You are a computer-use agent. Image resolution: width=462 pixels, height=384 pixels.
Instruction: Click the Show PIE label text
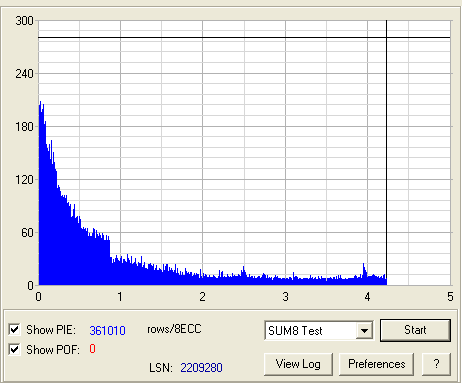[x=51, y=330]
